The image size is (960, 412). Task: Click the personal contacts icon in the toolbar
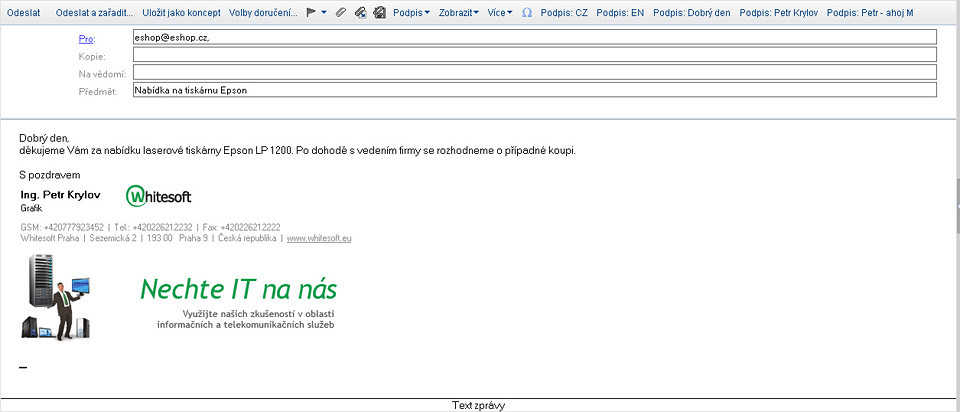379,13
